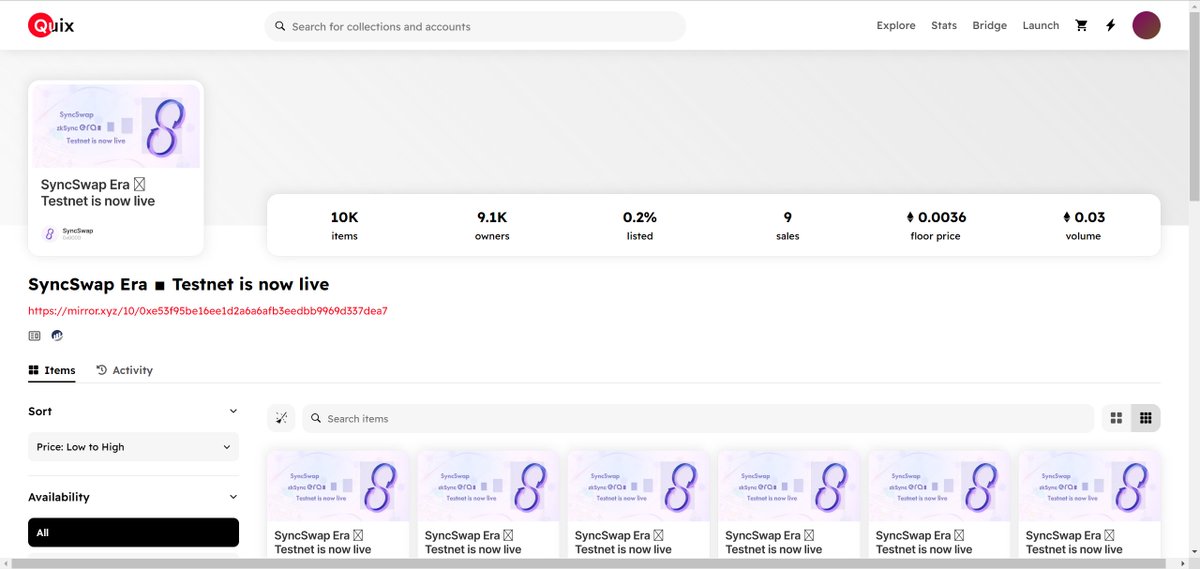Open the mirror.xyz collection link
The width and height of the screenshot is (1200, 569).
[208, 311]
